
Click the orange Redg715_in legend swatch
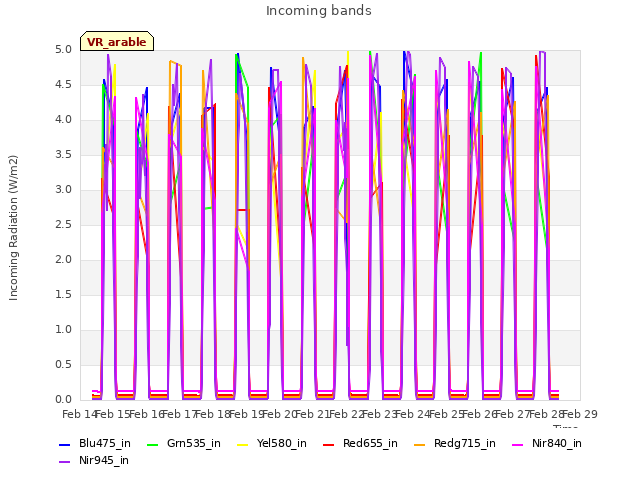[x=420, y=445]
